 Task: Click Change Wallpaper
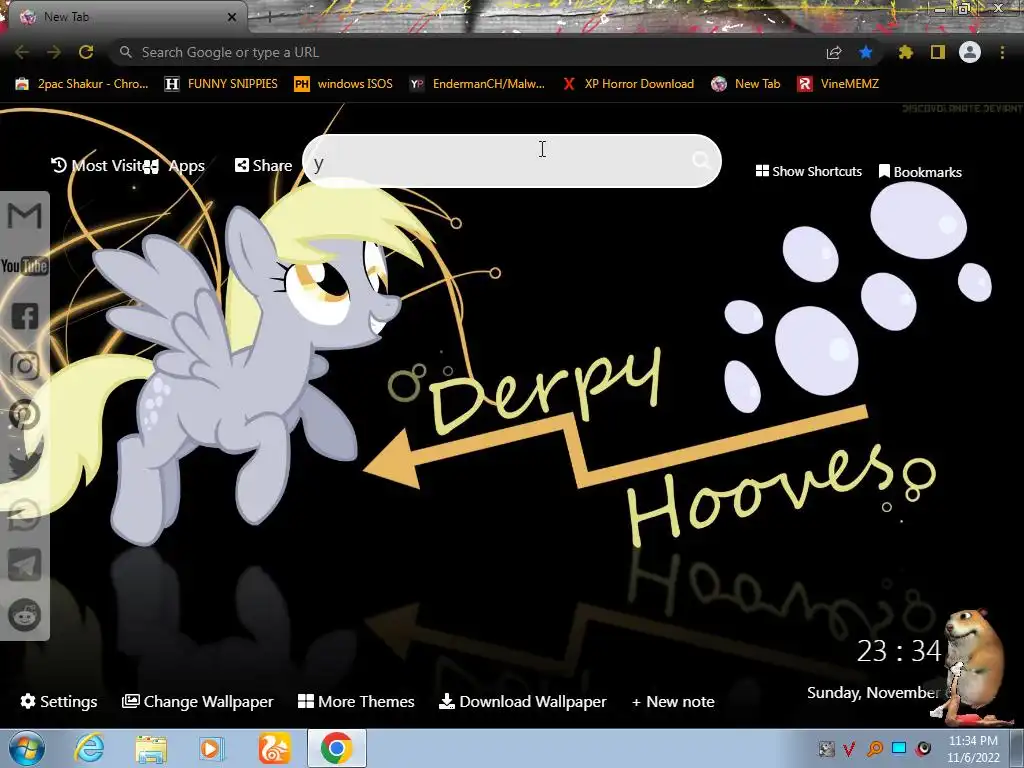point(198,701)
